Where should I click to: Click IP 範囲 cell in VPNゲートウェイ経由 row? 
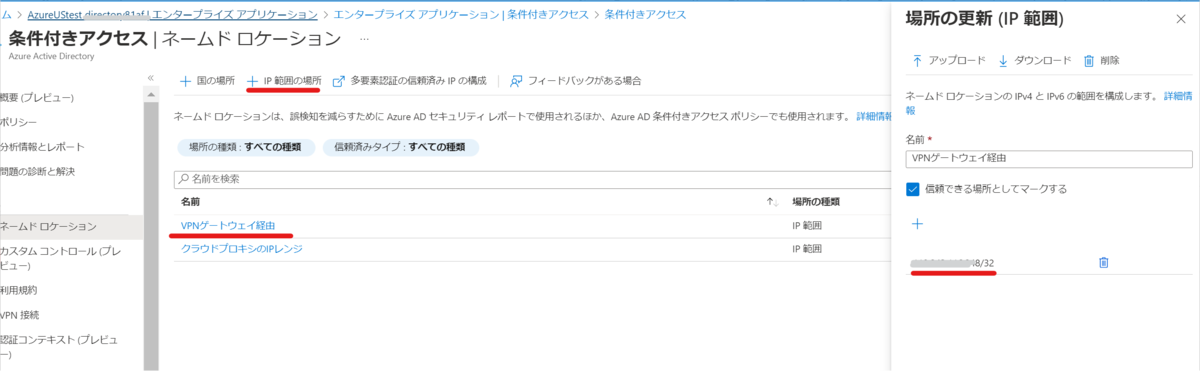pos(806,226)
